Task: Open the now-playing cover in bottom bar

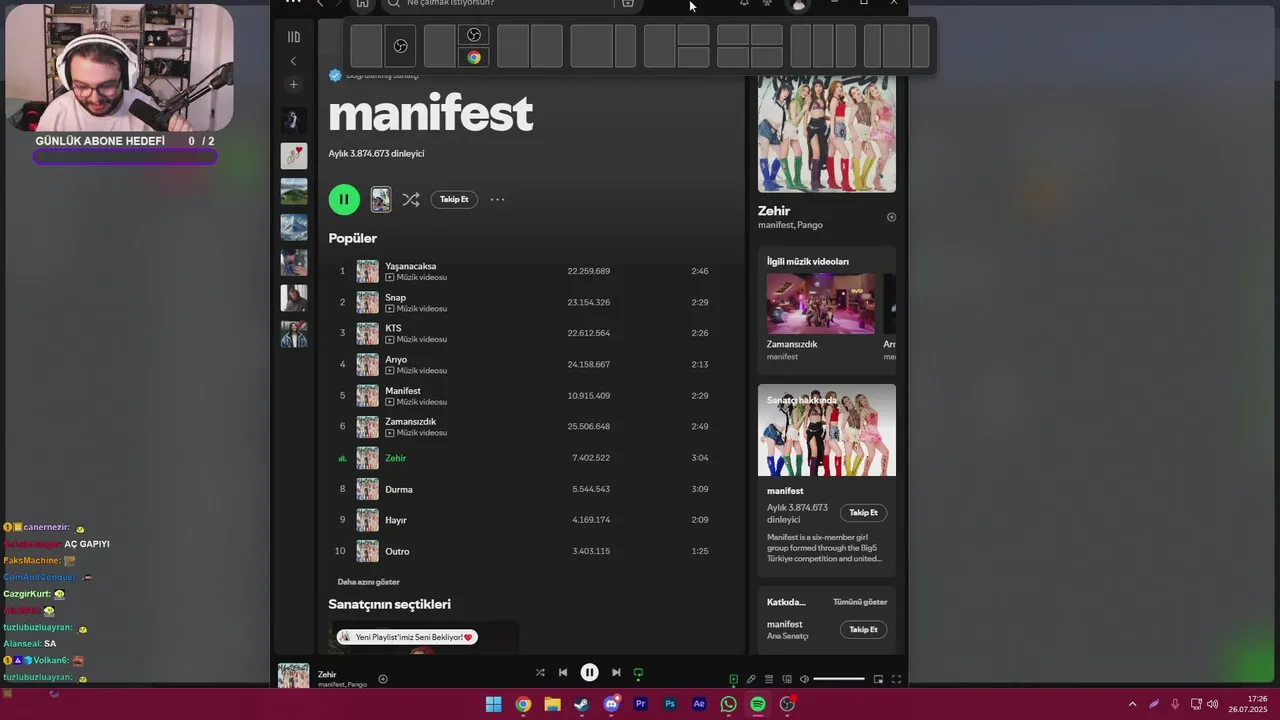Action: (x=293, y=676)
